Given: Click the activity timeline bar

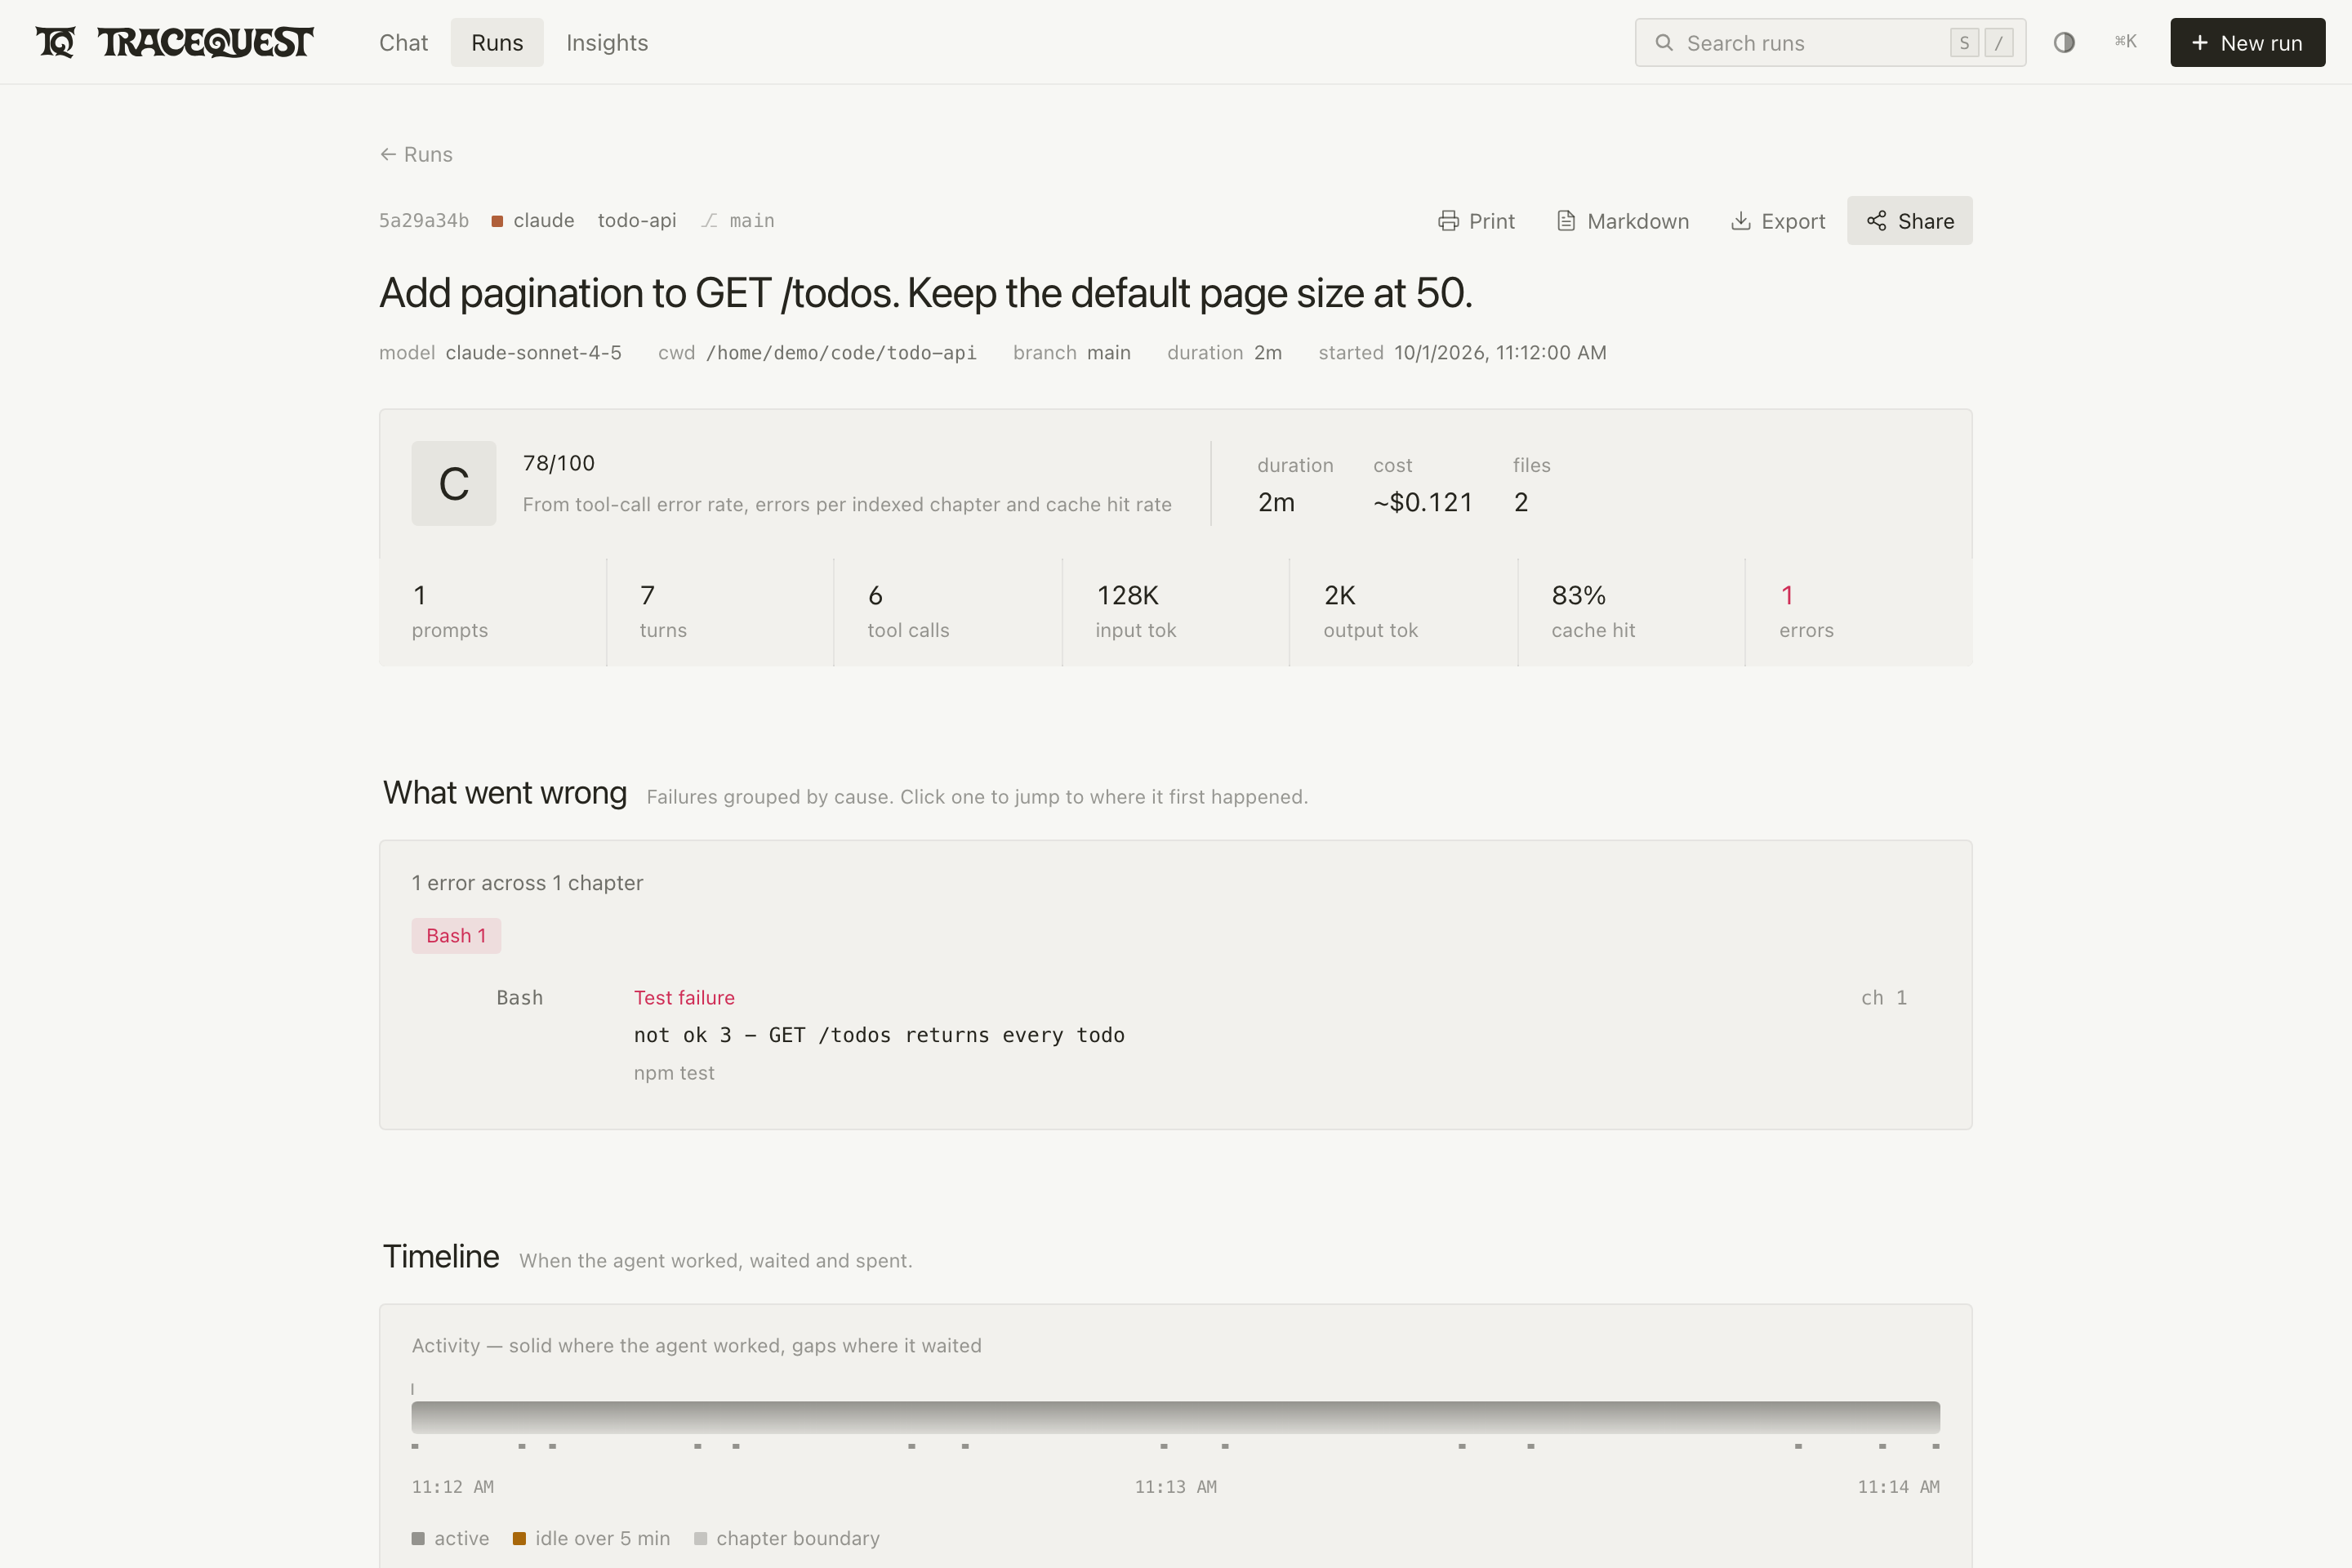Looking at the screenshot, I should click(x=1176, y=1417).
